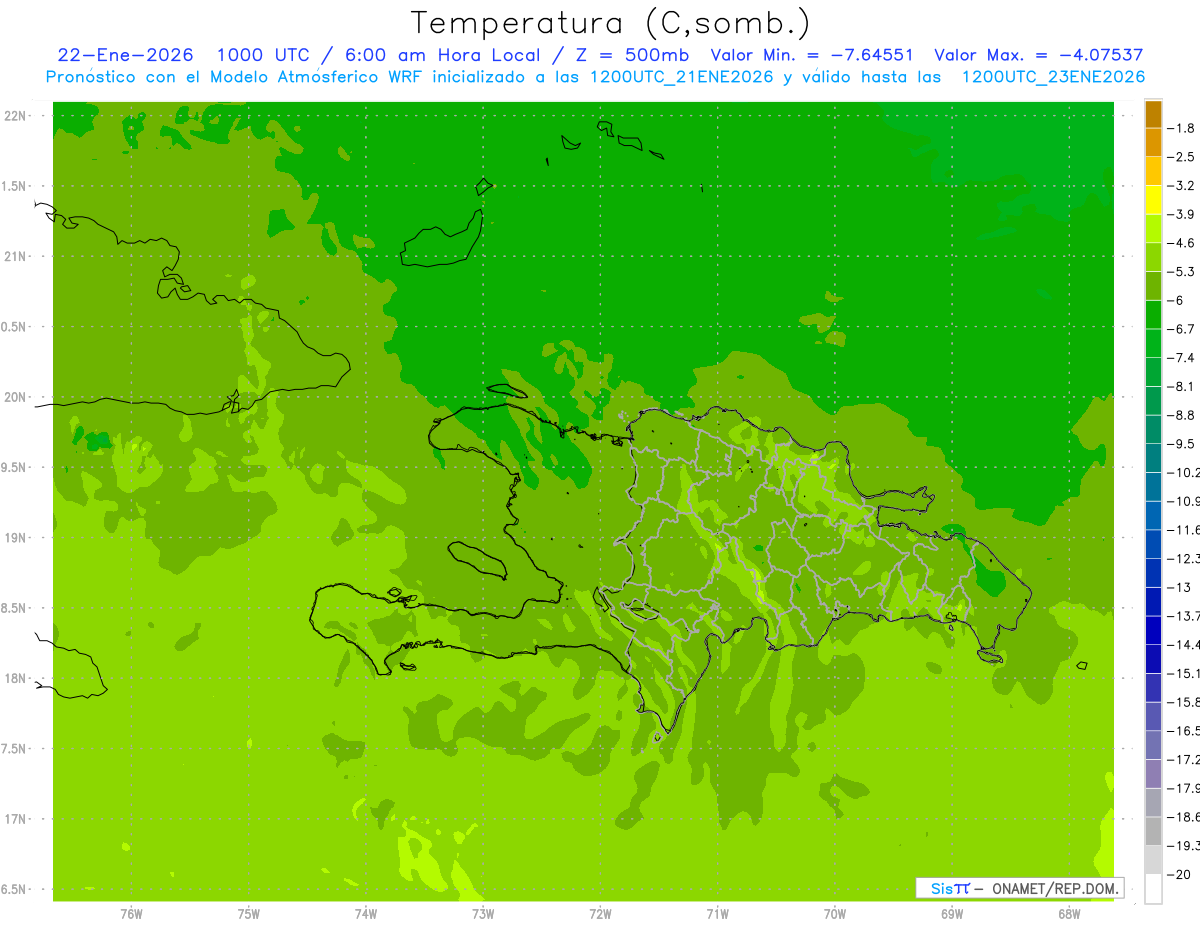Viewport: 1200px width, 927px height.
Task: Click the "70W" longitude axis label
Action: [x=835, y=914]
